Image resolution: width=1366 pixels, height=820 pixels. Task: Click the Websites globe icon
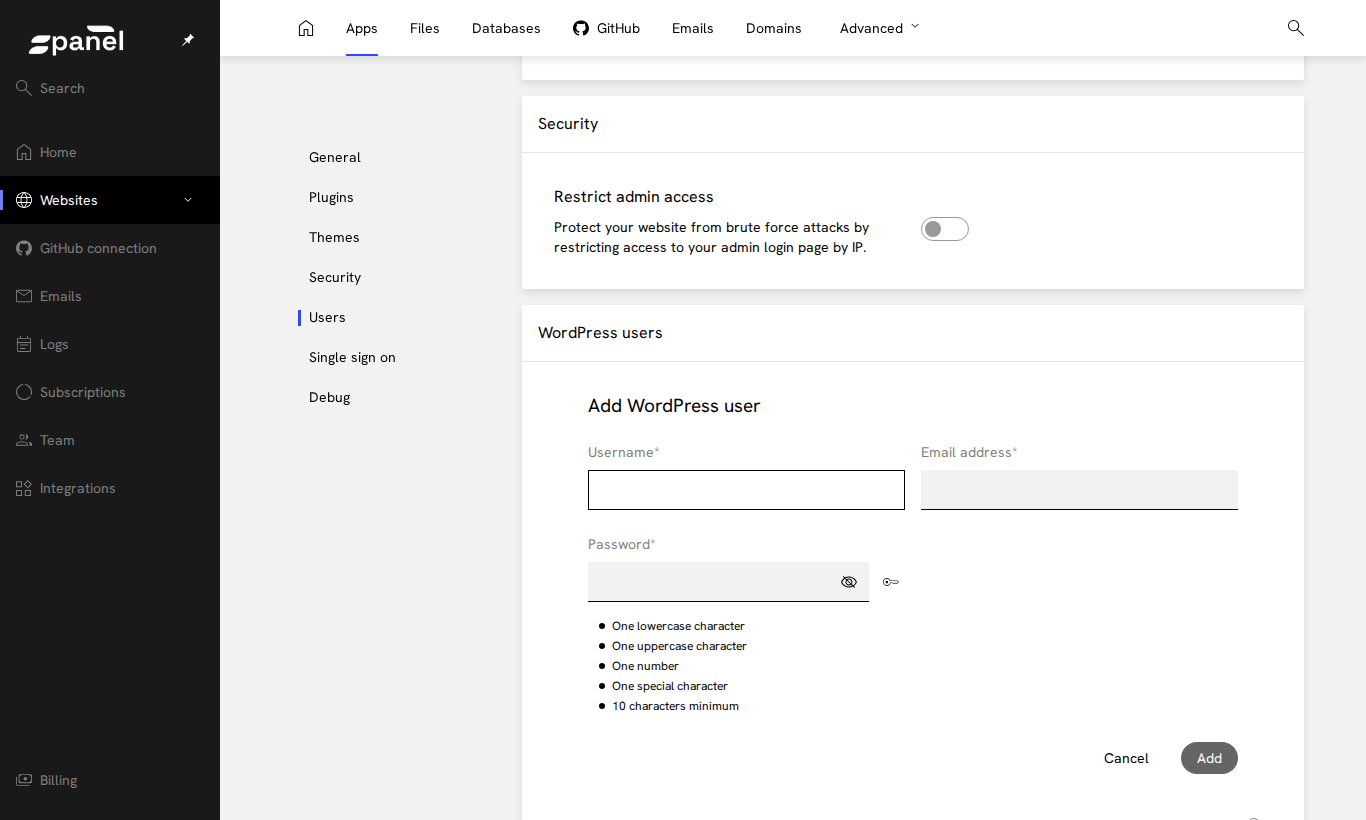pos(24,200)
